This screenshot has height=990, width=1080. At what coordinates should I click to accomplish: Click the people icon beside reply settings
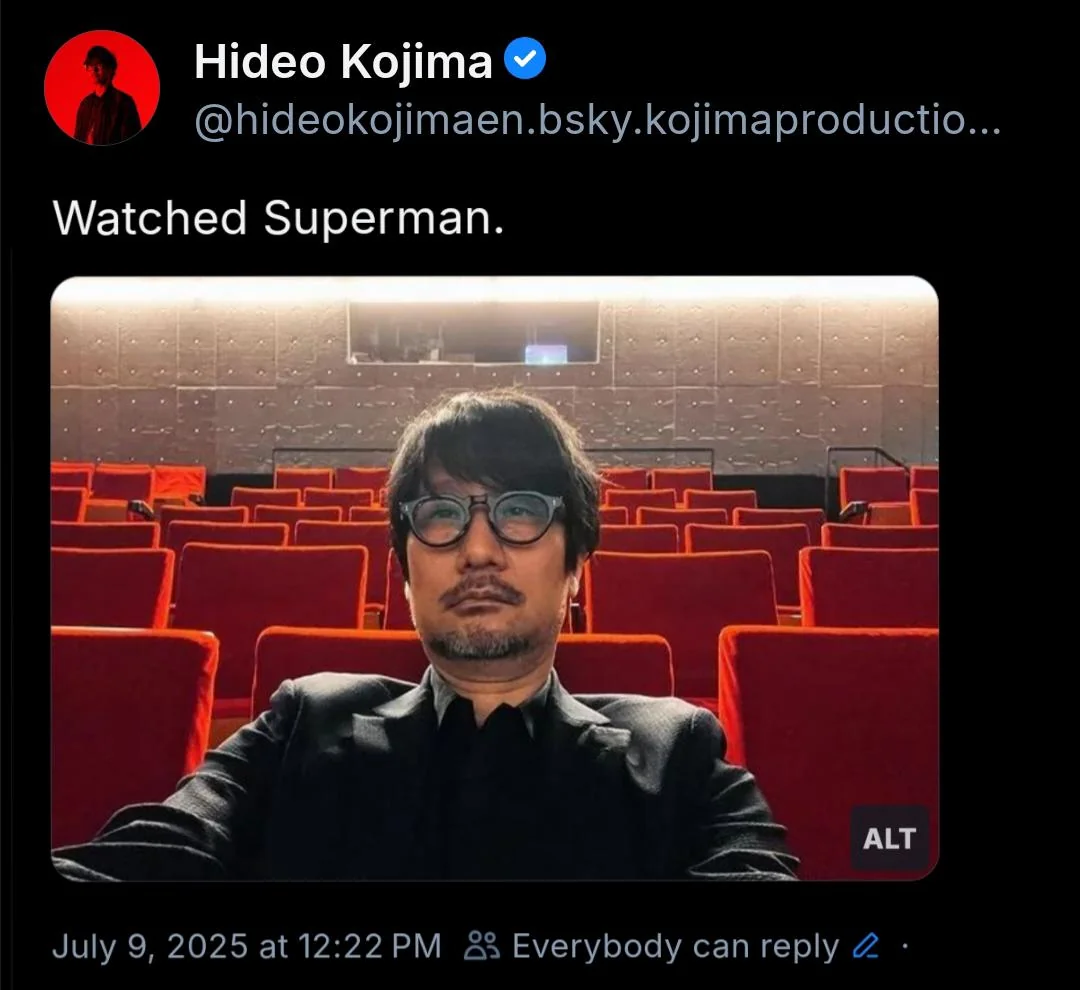tap(482, 946)
